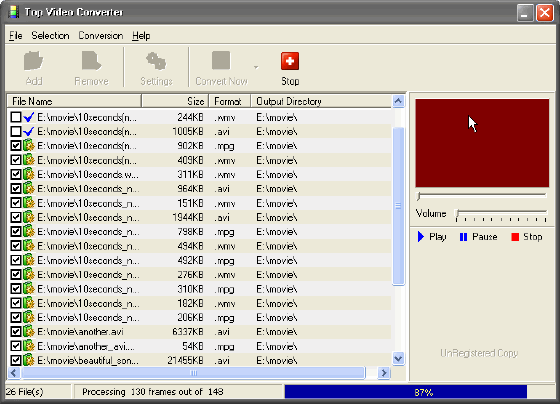Click the Stop conversion toolbar icon
560x404 pixels.
click(x=290, y=61)
